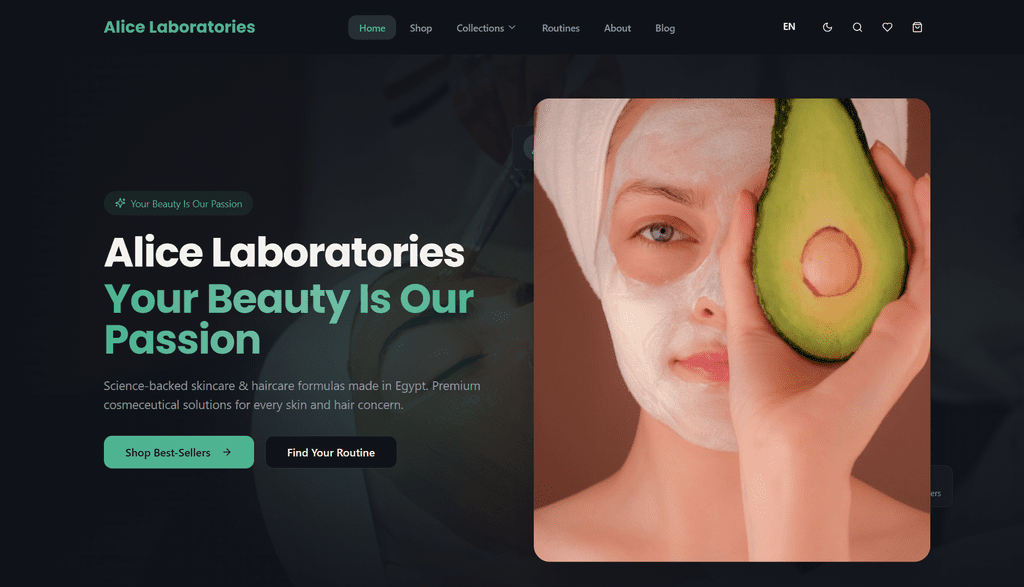
Task: Open the About page
Action: [x=617, y=28]
